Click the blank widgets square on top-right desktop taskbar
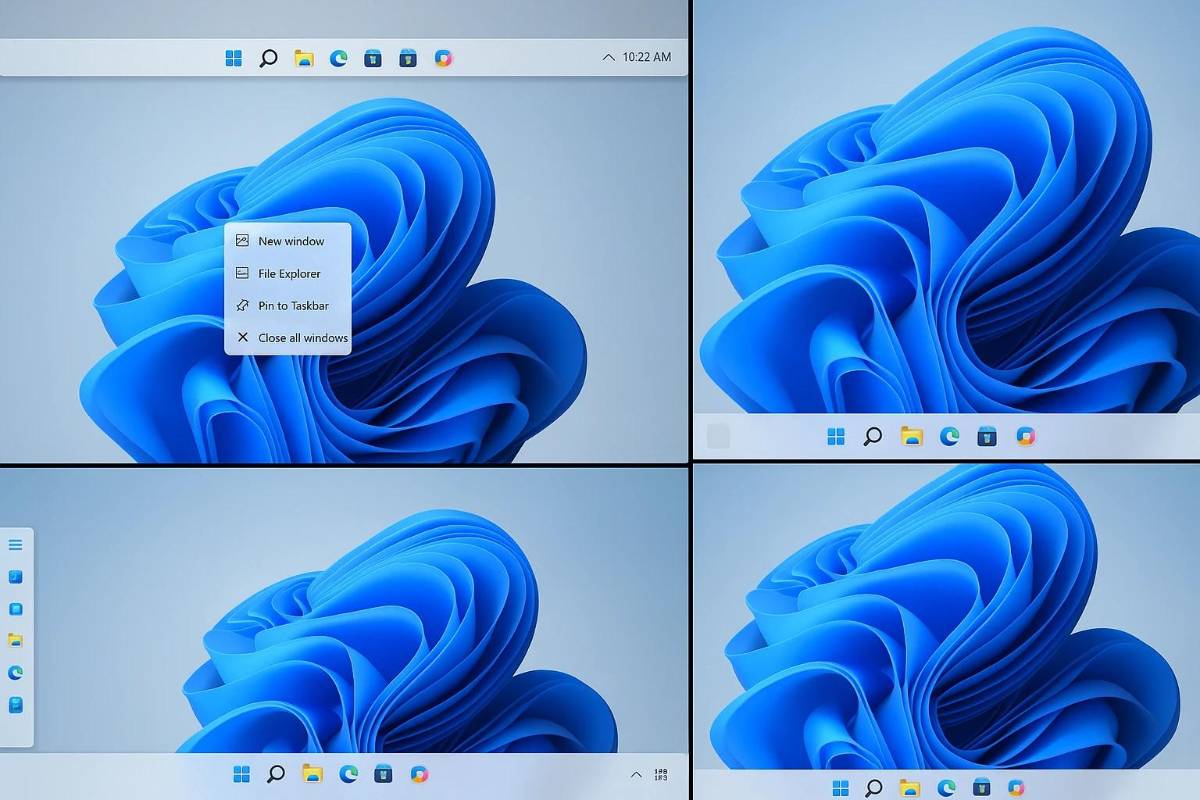 718,436
